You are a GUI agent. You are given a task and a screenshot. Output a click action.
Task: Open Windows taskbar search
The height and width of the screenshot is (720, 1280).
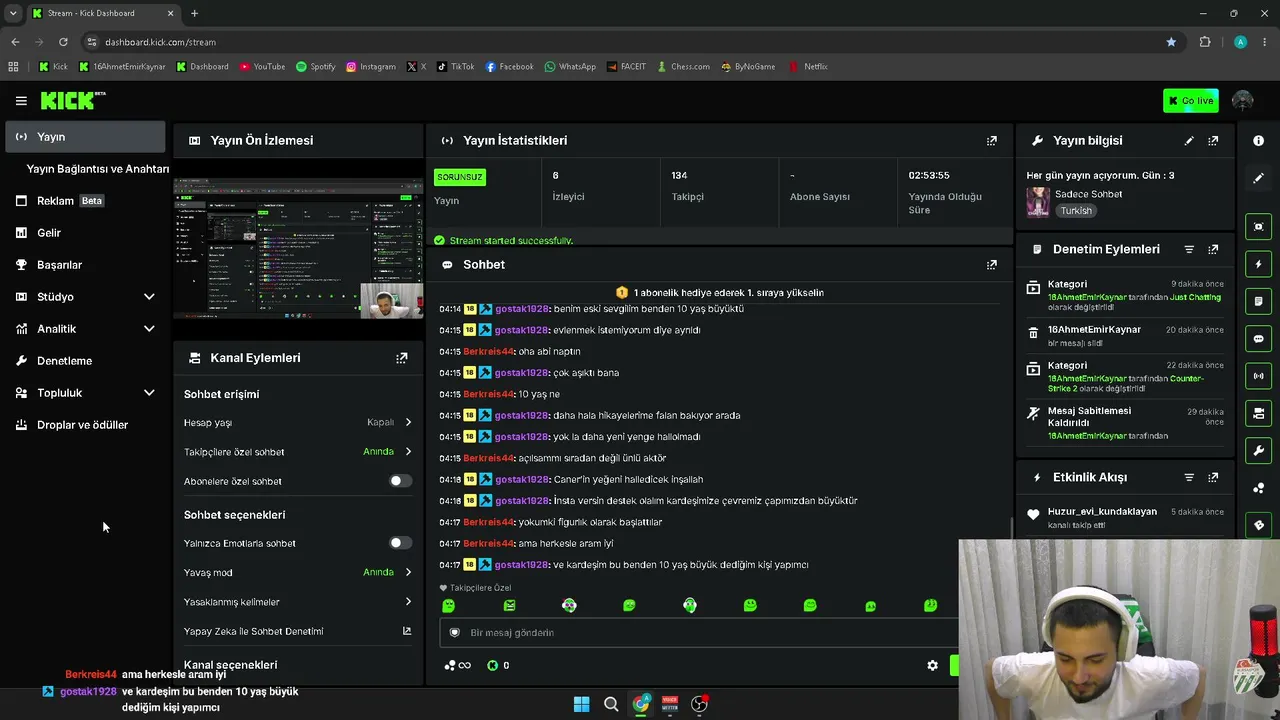coord(611,704)
